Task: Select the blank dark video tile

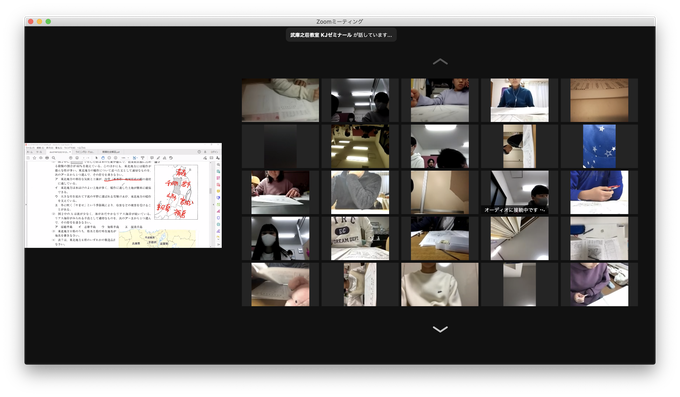Action: tap(280, 146)
